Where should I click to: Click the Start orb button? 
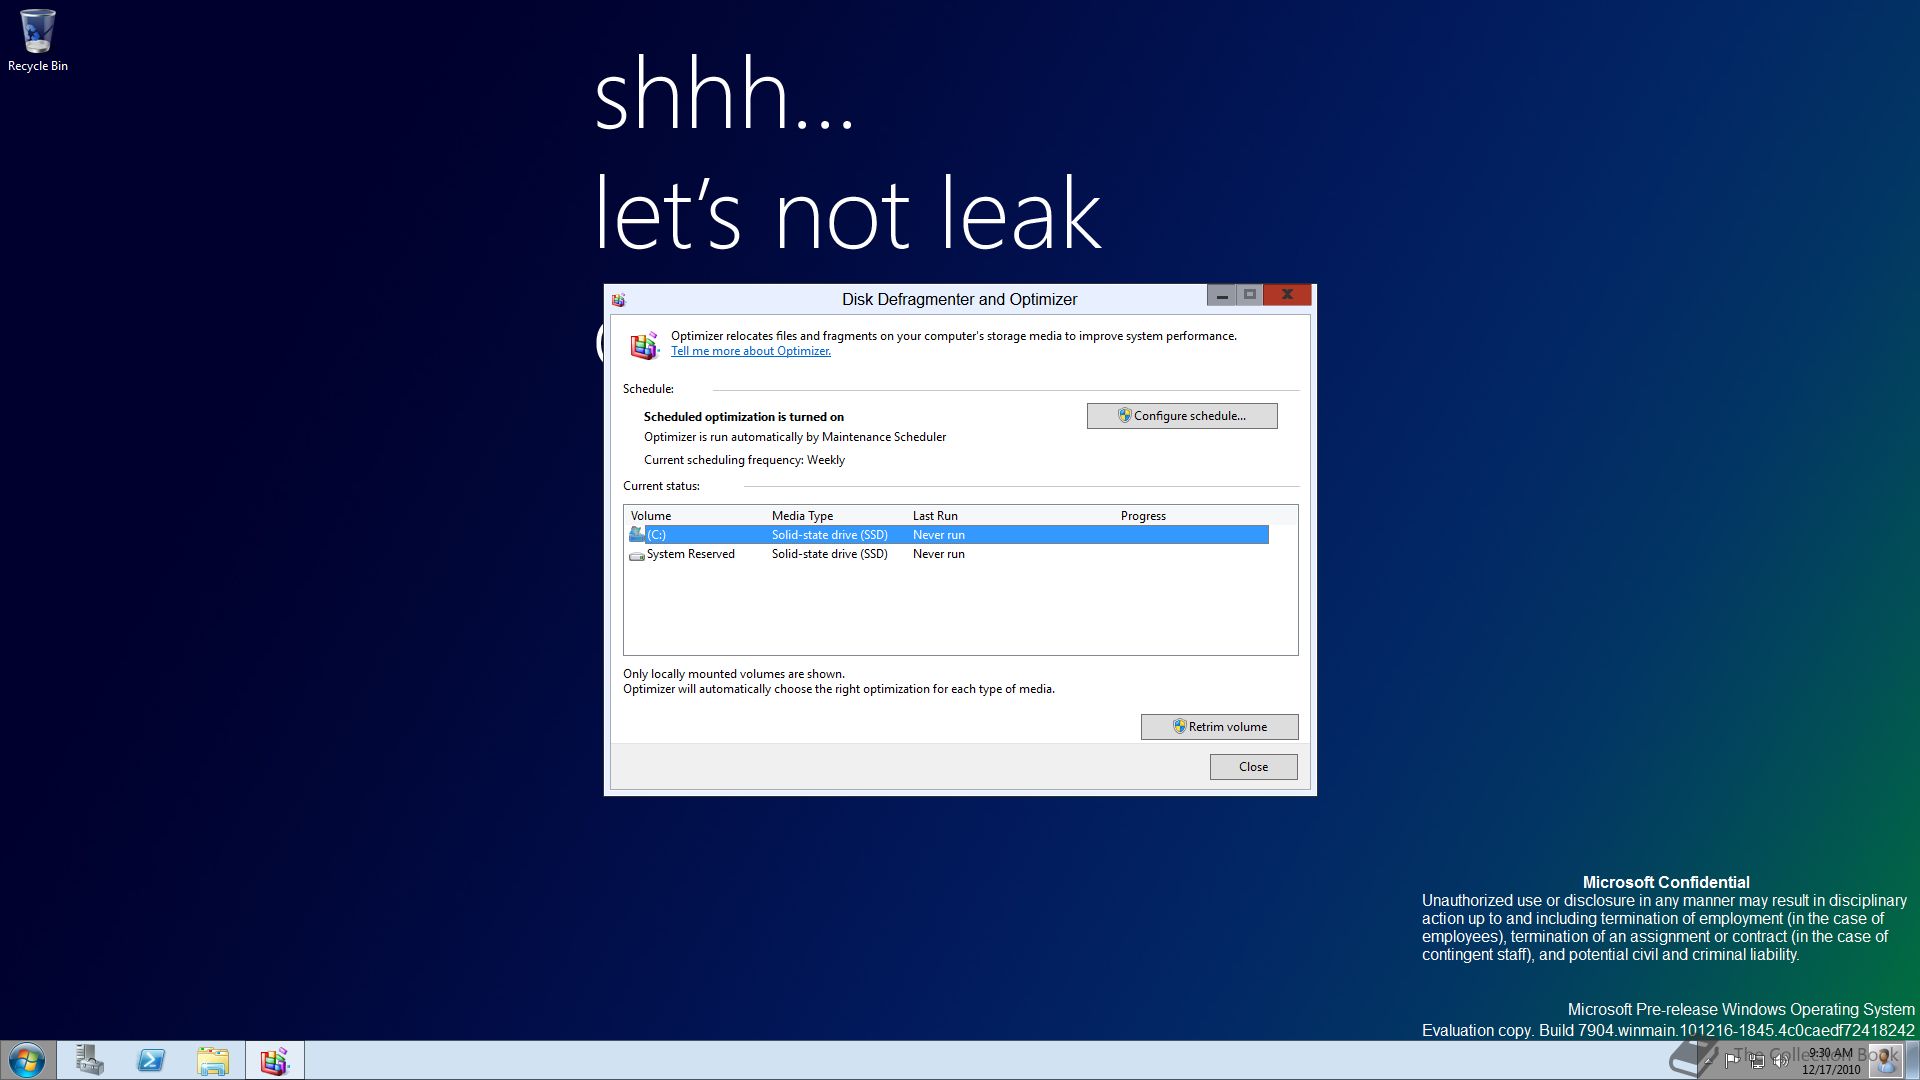[x=27, y=1060]
